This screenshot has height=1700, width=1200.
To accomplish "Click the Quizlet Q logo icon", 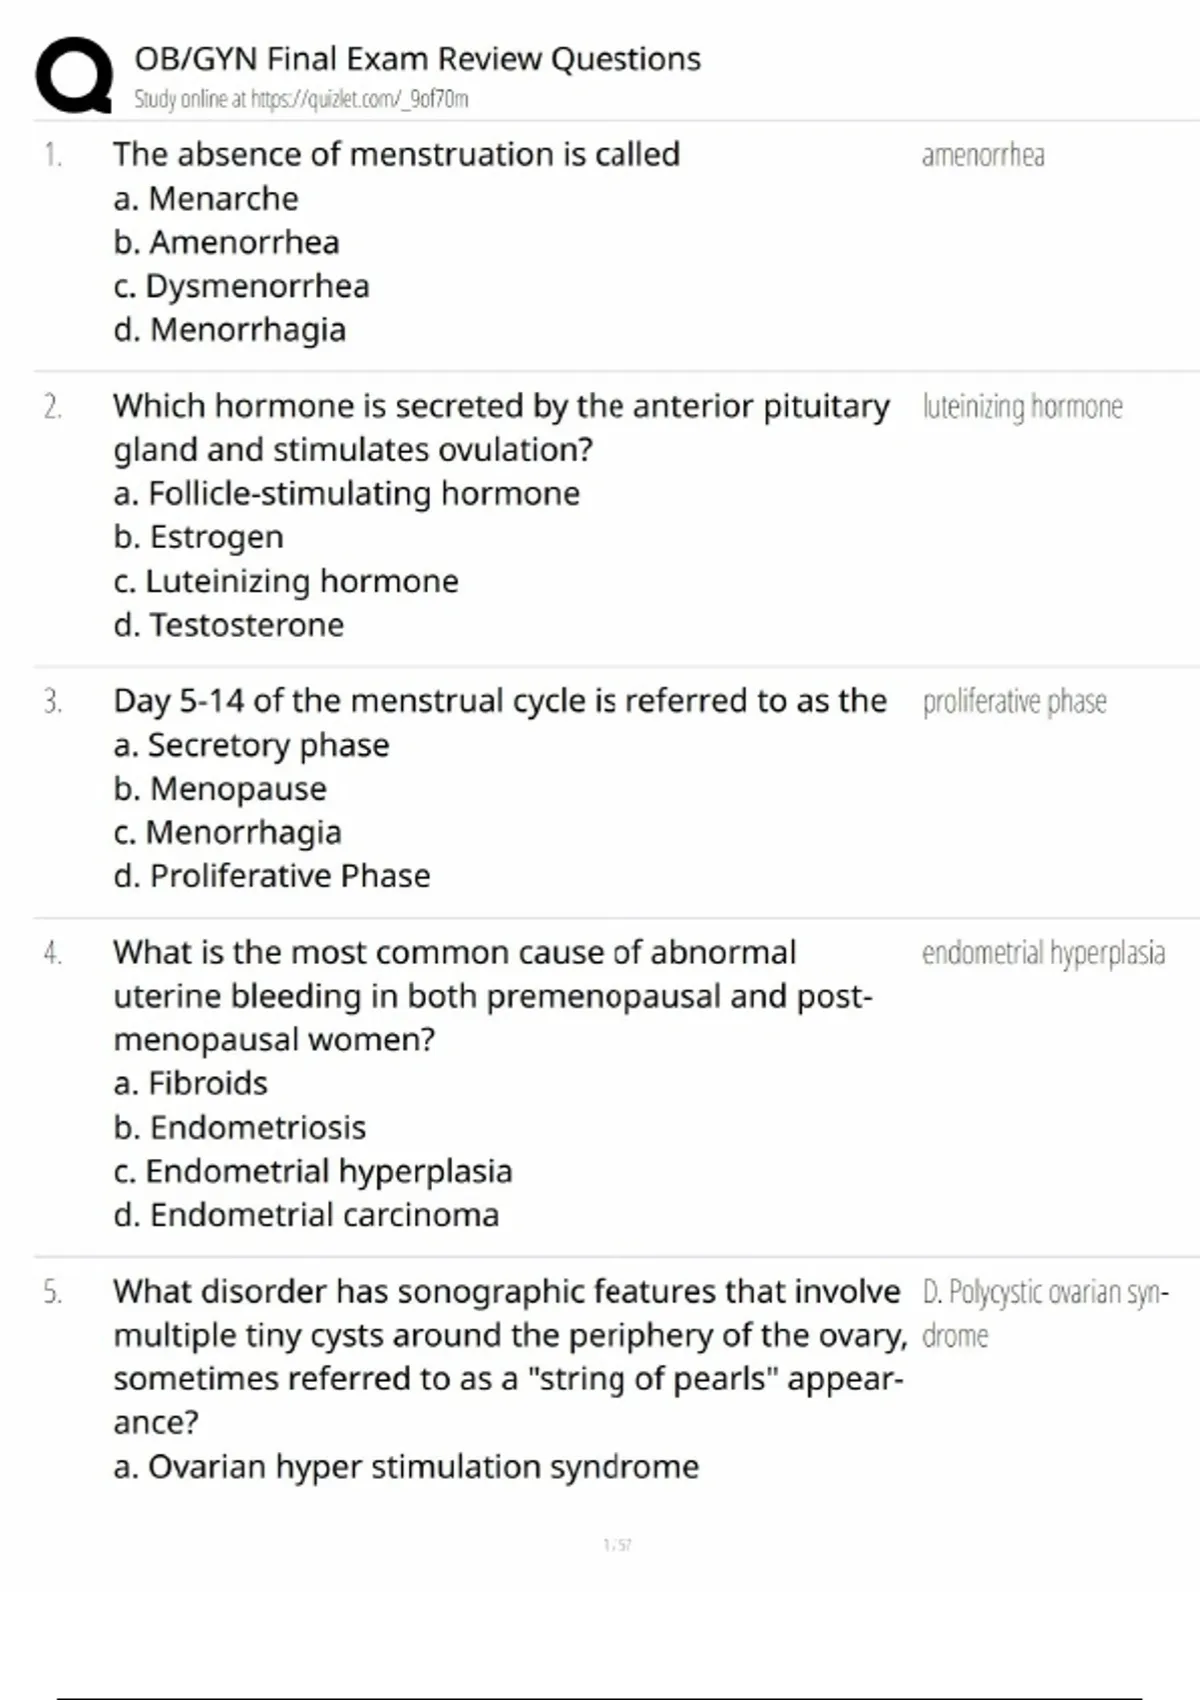I will 73,75.
